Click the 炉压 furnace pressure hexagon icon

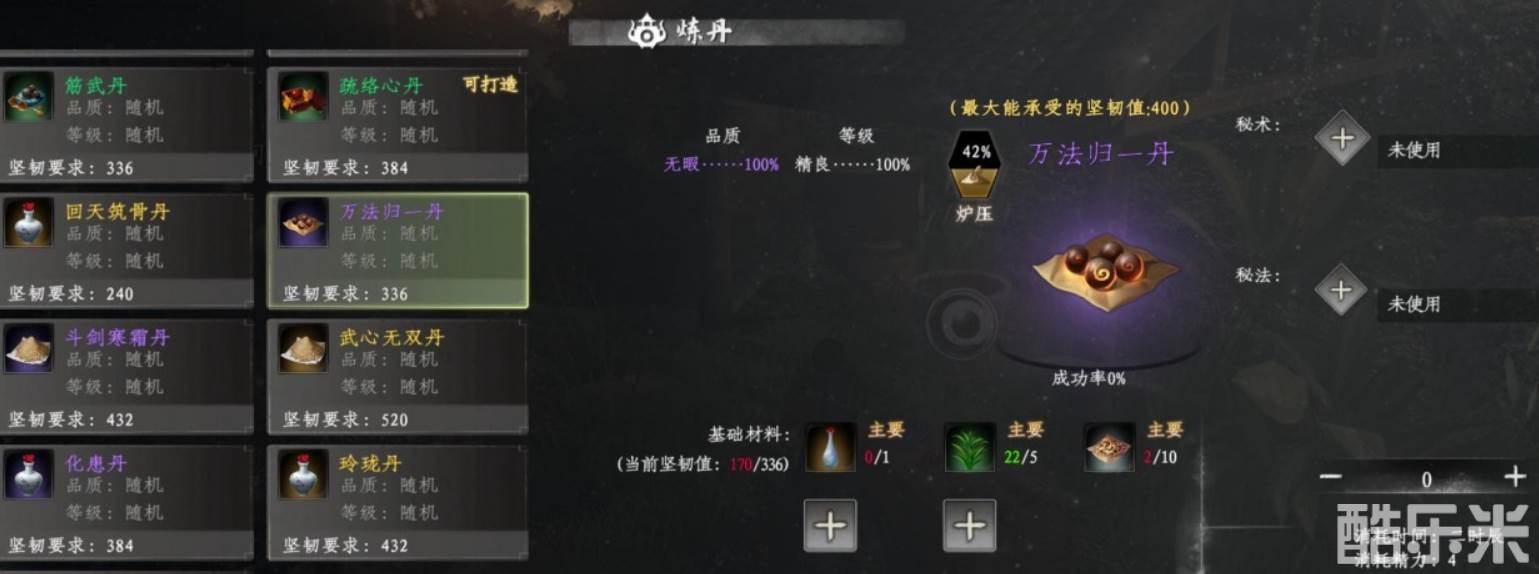975,165
